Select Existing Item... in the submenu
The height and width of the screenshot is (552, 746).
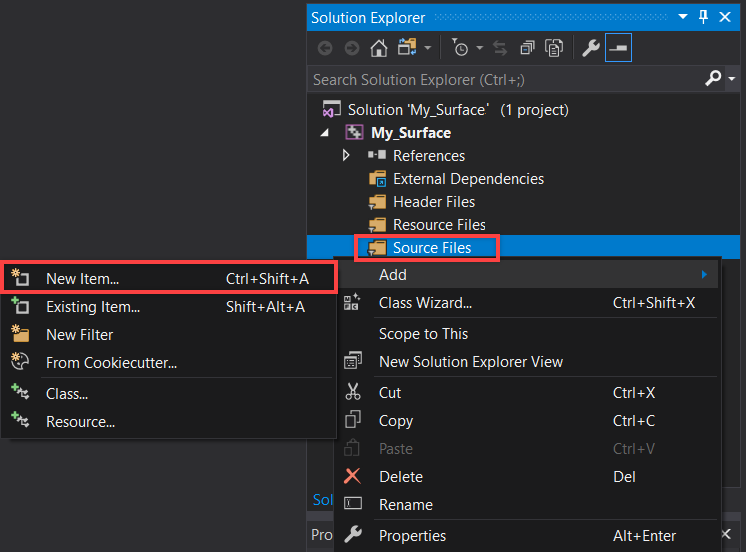point(92,307)
